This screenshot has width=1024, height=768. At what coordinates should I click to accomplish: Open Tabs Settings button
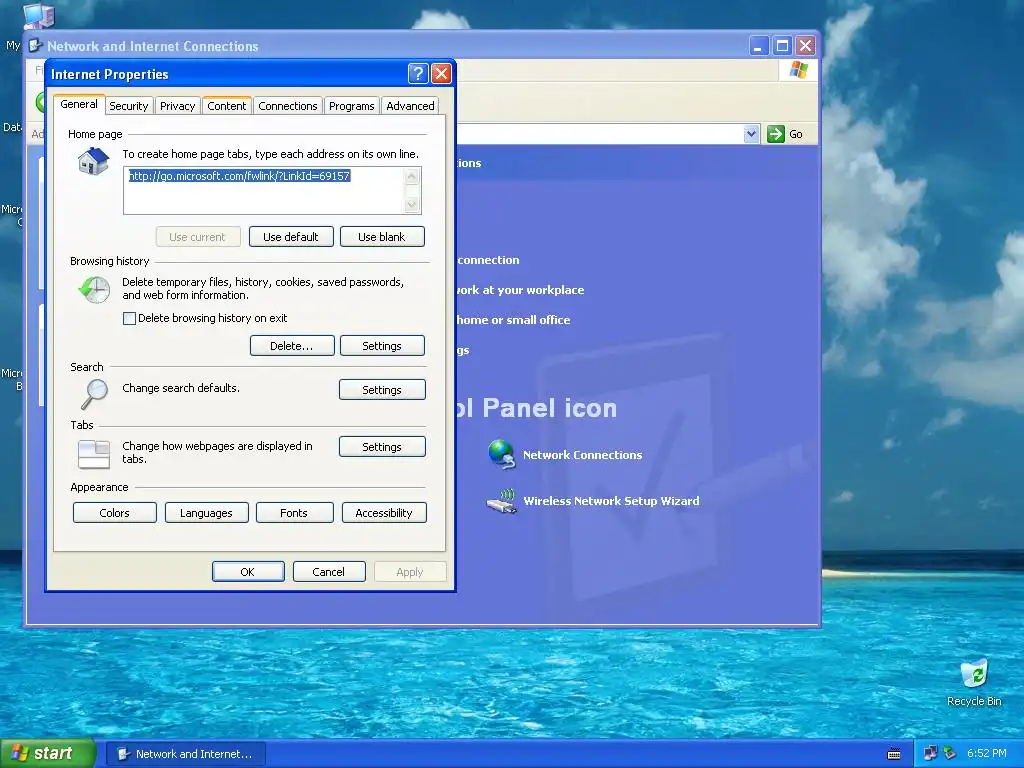click(382, 447)
